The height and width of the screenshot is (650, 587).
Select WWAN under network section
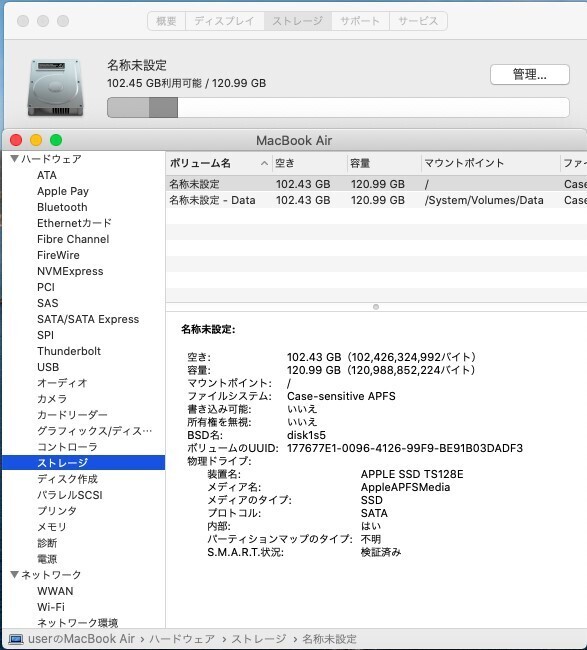tap(55, 591)
